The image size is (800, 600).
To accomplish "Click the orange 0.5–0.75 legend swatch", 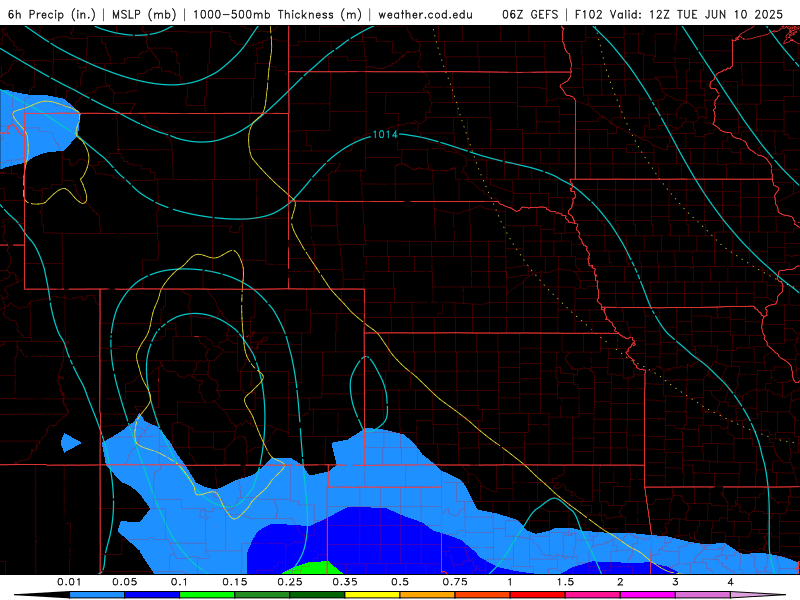I will [x=428, y=595].
